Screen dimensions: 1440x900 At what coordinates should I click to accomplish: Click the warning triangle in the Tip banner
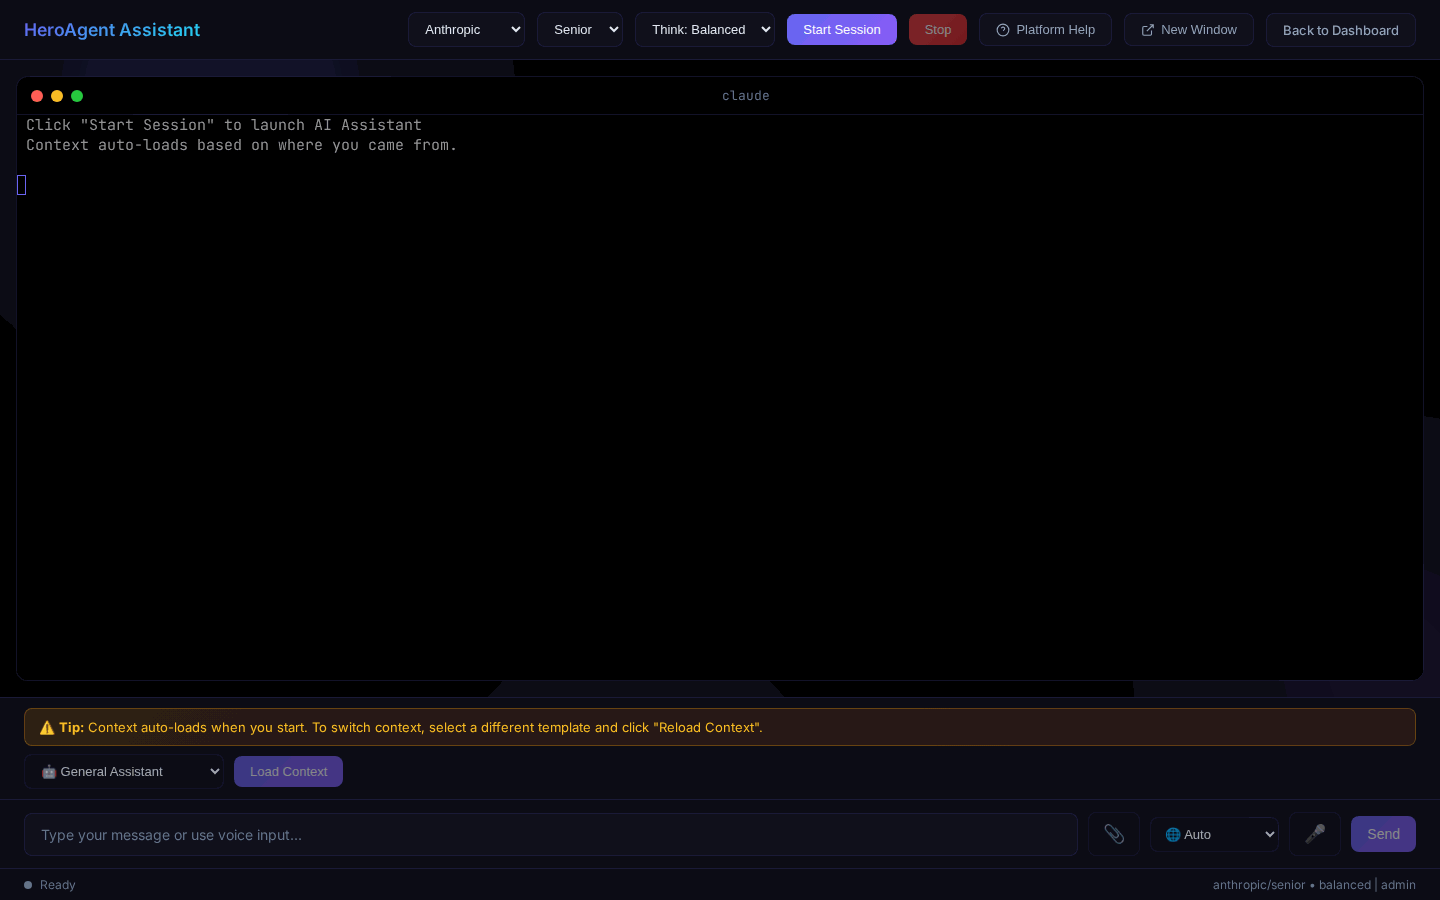(x=47, y=727)
